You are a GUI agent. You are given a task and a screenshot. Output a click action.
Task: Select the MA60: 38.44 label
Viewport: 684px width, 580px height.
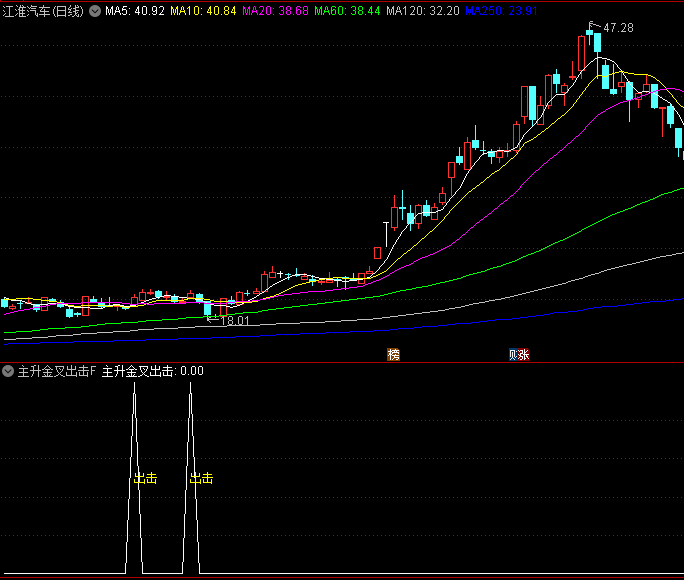(x=347, y=11)
